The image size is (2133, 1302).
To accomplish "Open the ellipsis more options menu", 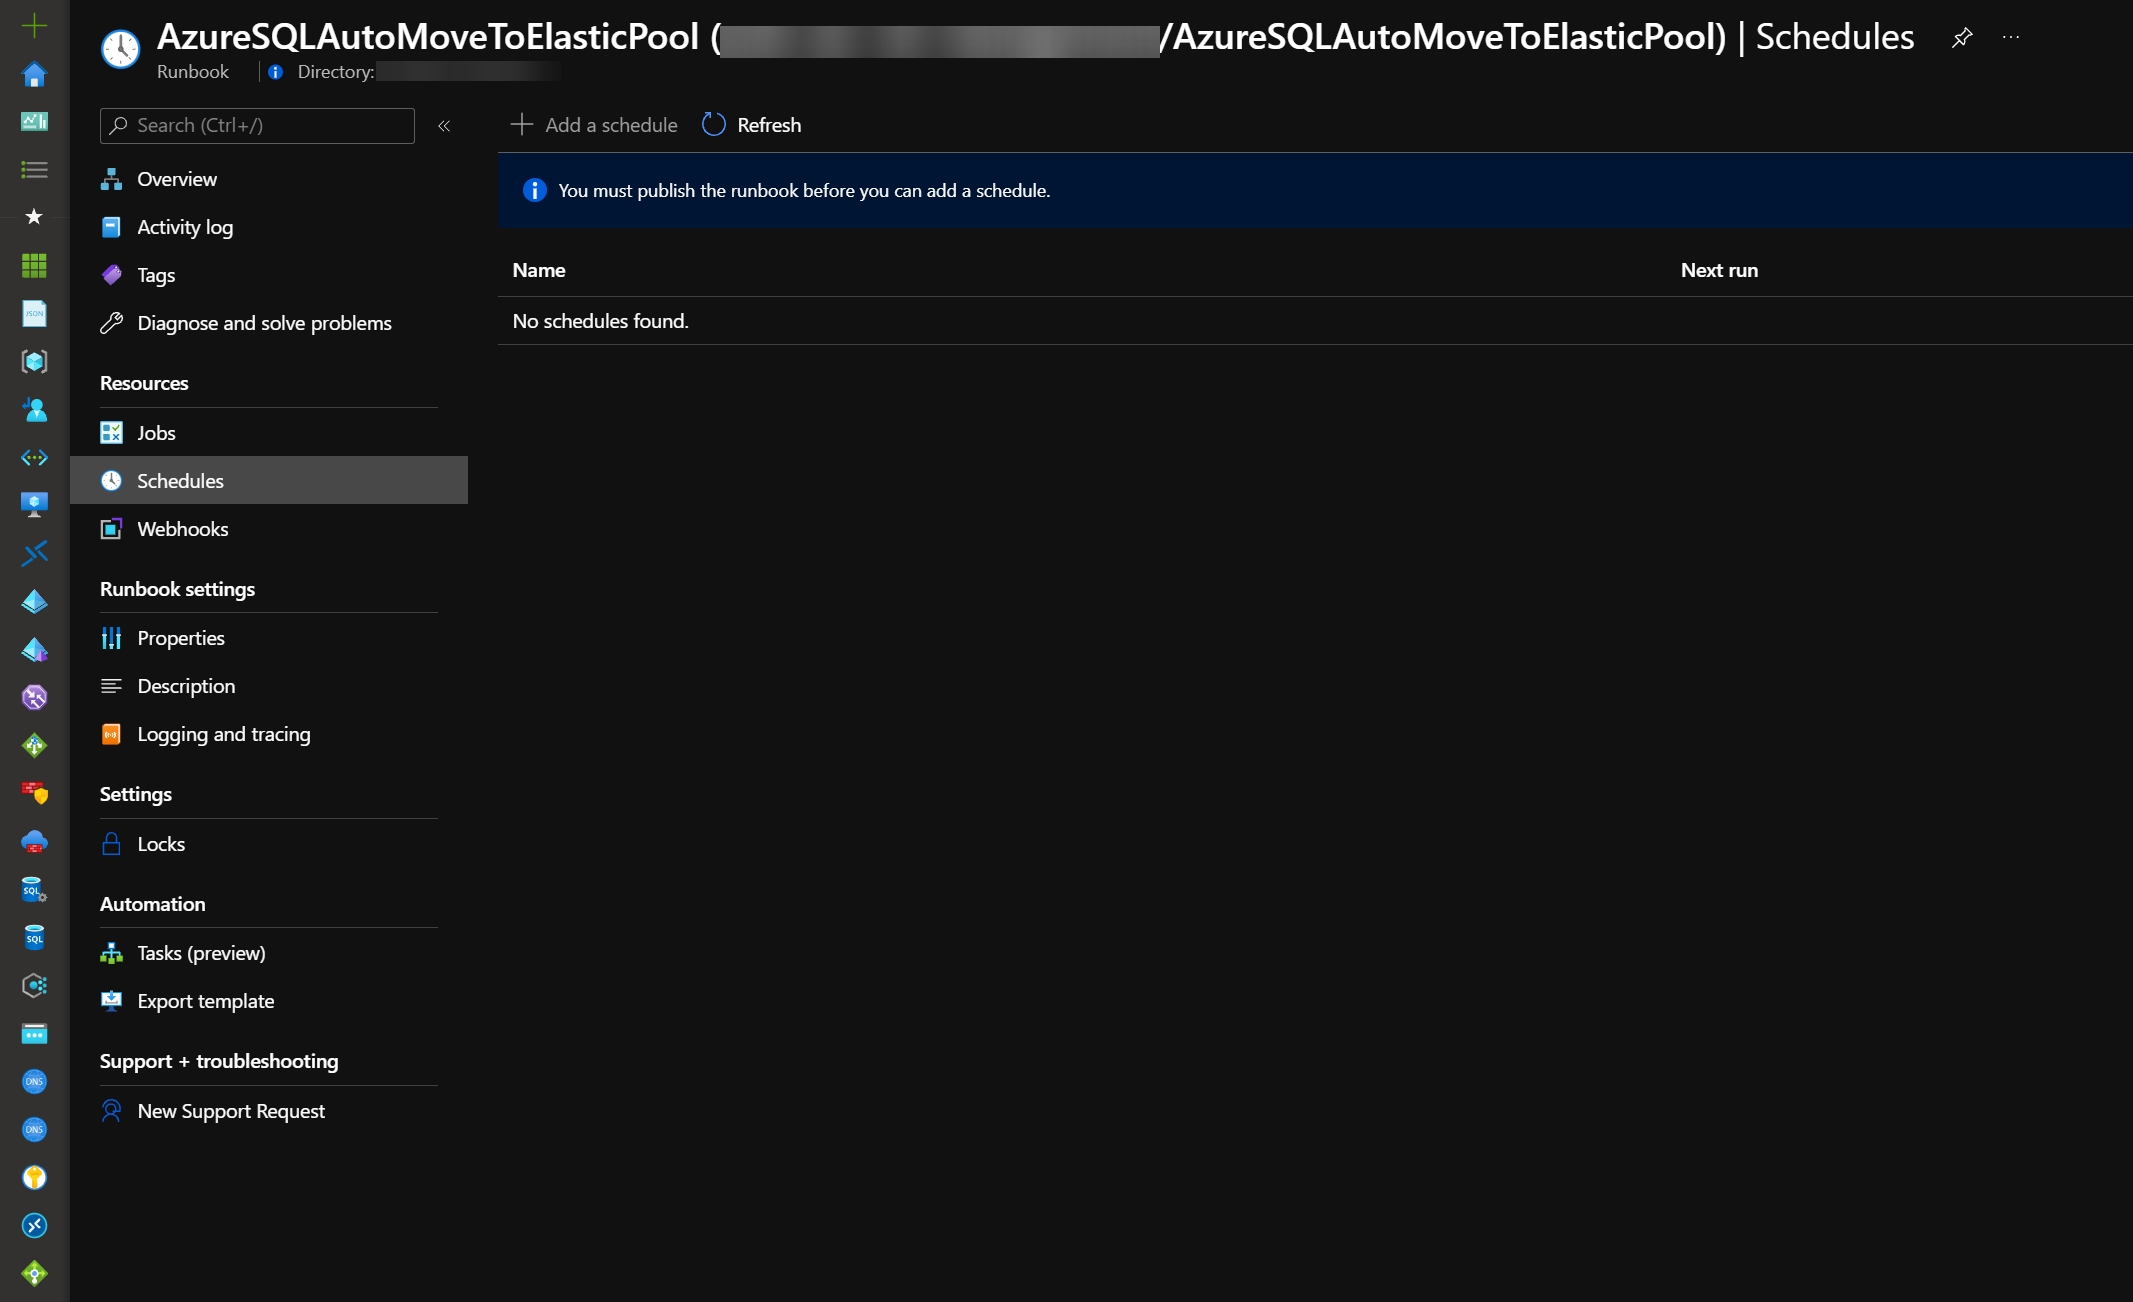I will pyautogui.click(x=2011, y=38).
